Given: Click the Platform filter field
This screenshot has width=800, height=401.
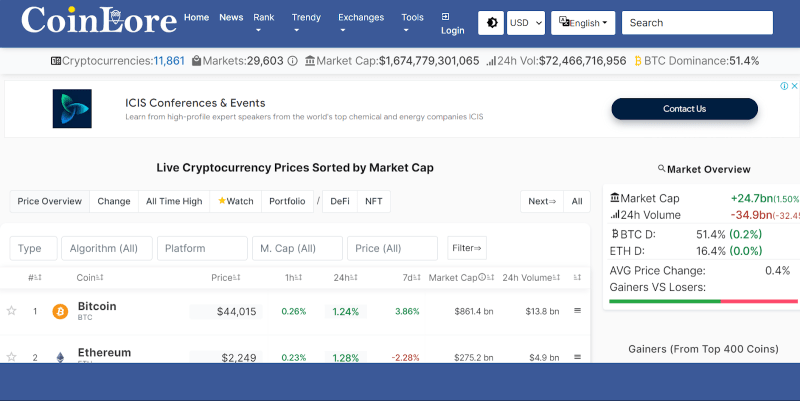Looking at the screenshot, I should click(202, 248).
